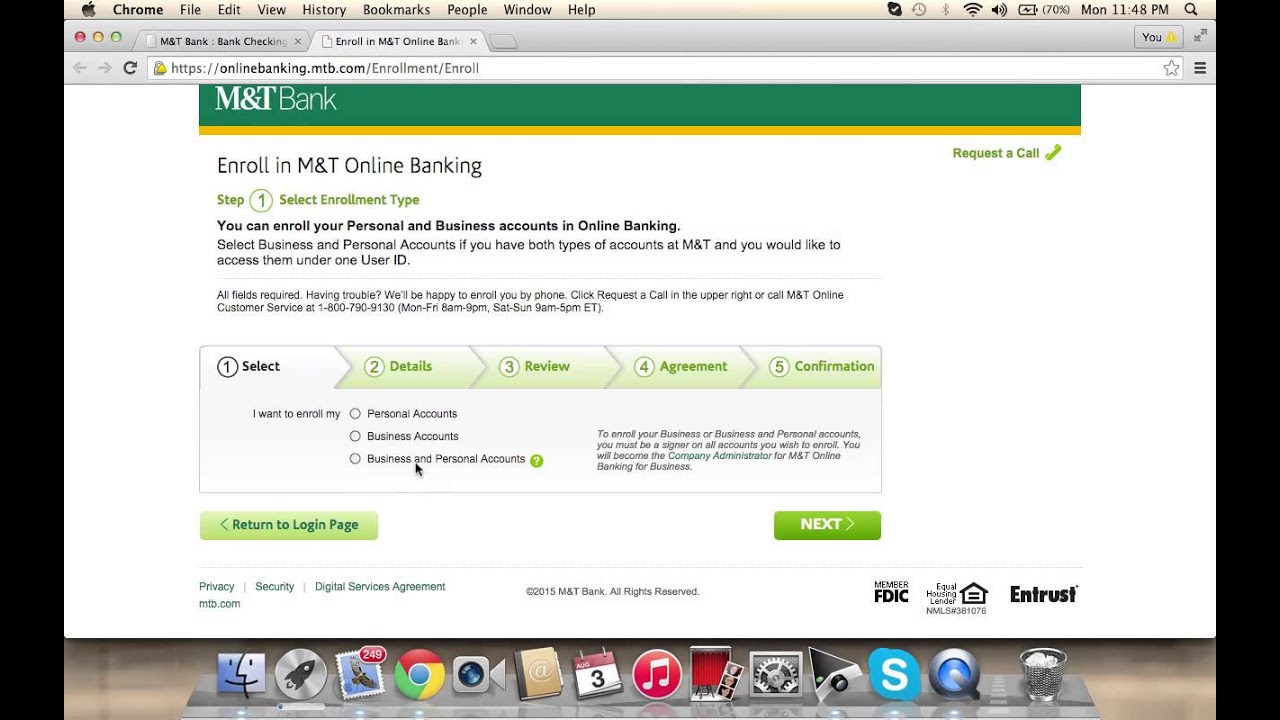The width and height of the screenshot is (1280, 720).
Task: Open Google Chrome from the dock
Action: click(419, 675)
